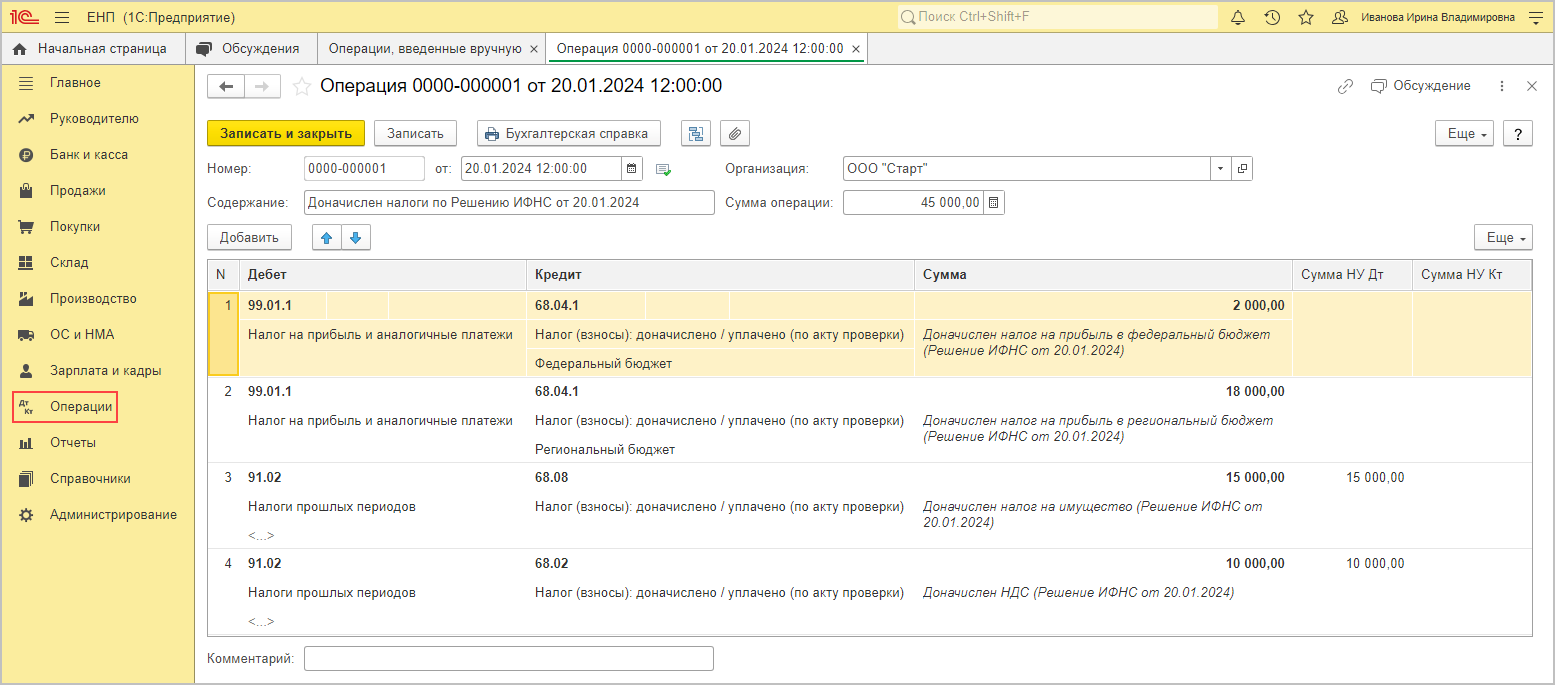
Task: Open organization card with the open icon
Action: [1242, 169]
